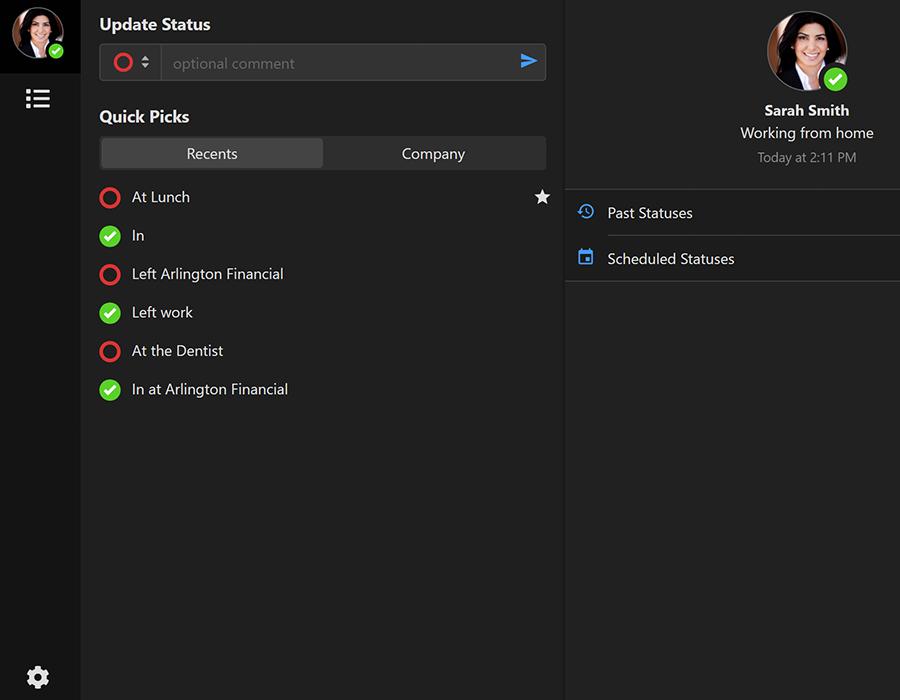Click the send status arrow icon
The width and height of the screenshot is (900, 700).
coord(529,62)
